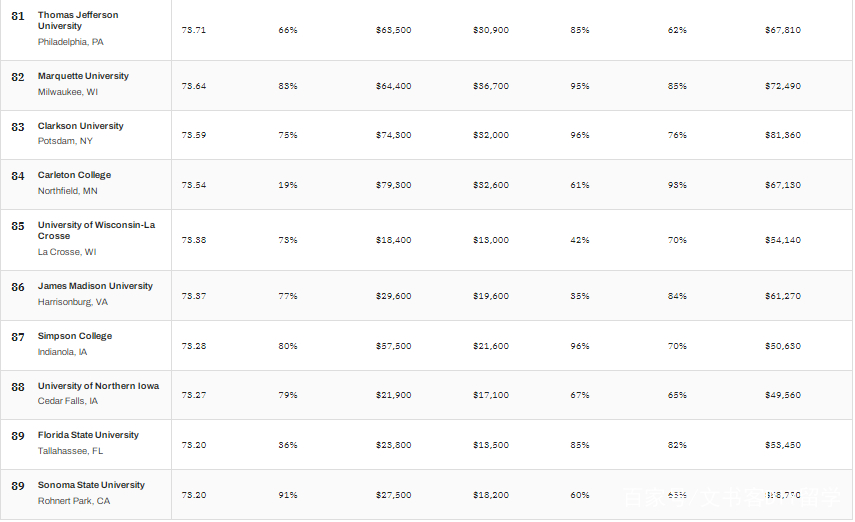Viewport: 855px width, 522px height.
Task: Open Simpson College entry
Action: point(75,336)
